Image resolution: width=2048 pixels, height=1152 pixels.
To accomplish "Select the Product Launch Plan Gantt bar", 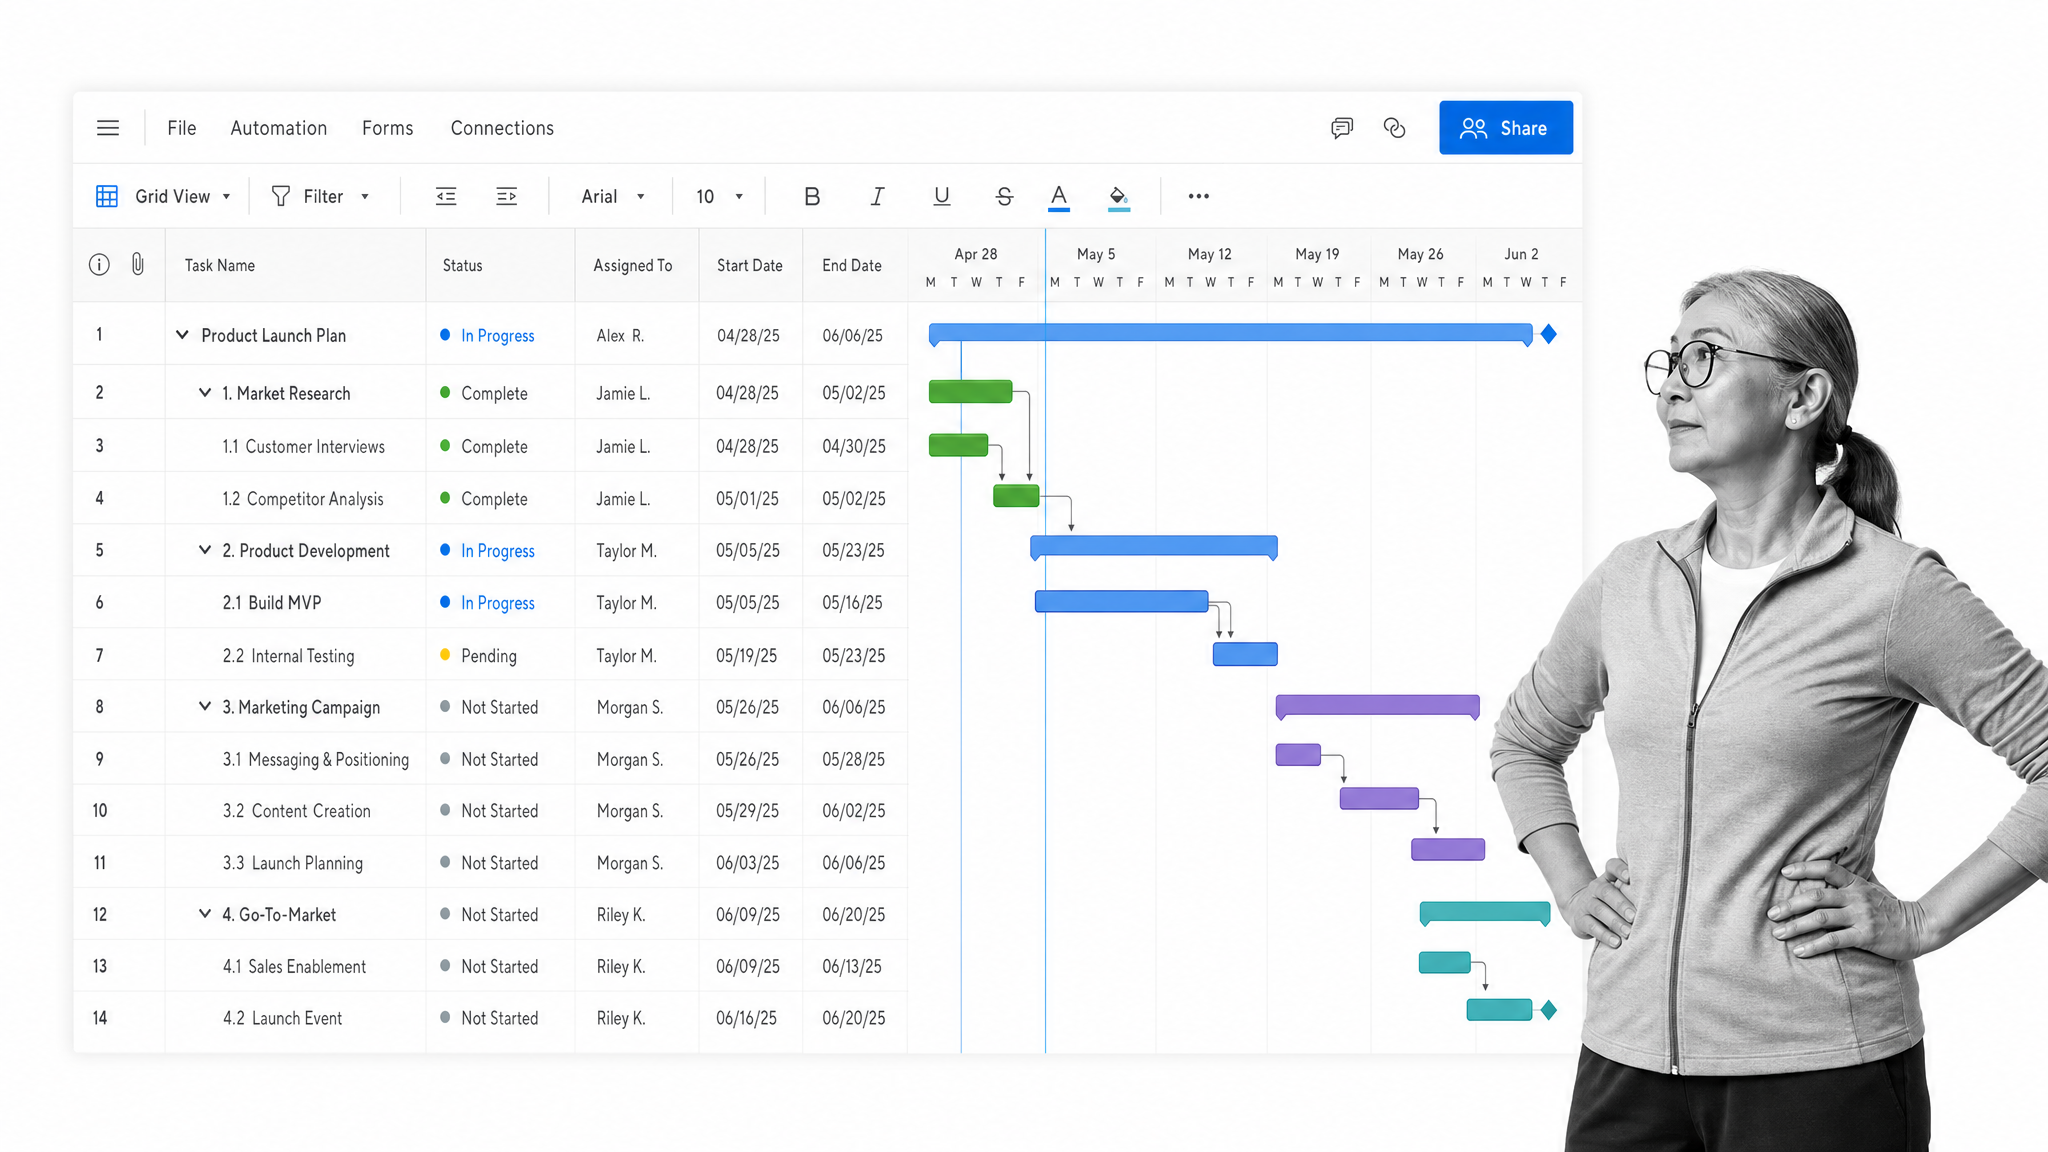I will (x=1230, y=333).
